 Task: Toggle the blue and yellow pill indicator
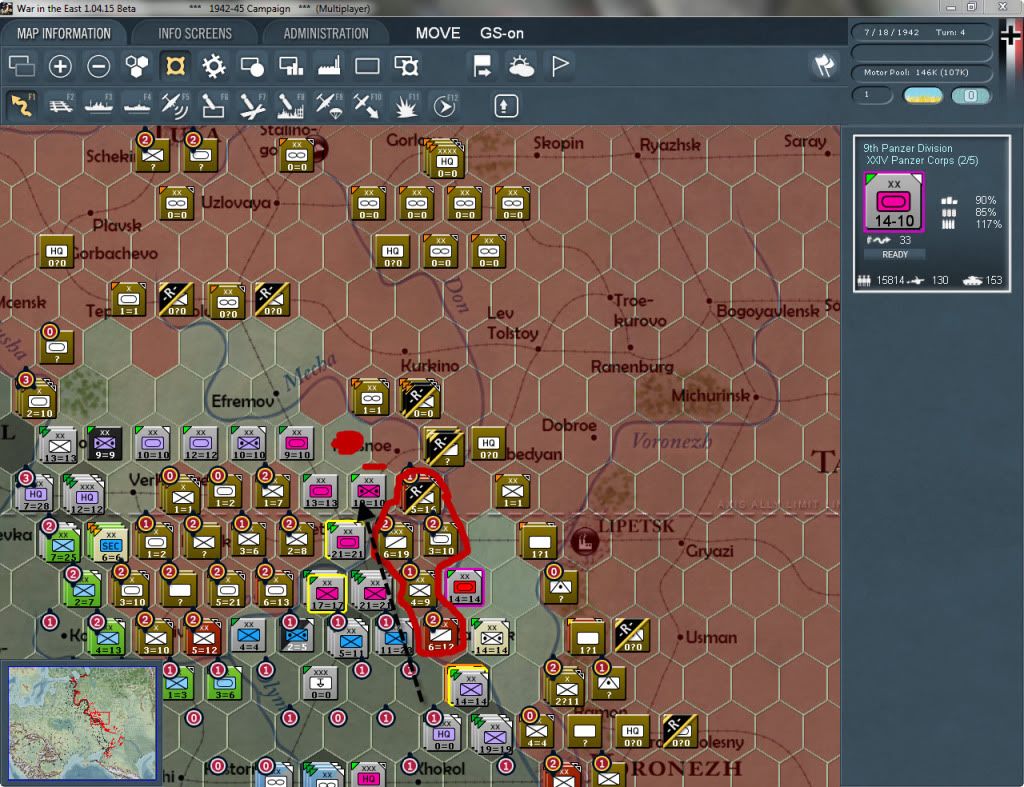(923, 96)
